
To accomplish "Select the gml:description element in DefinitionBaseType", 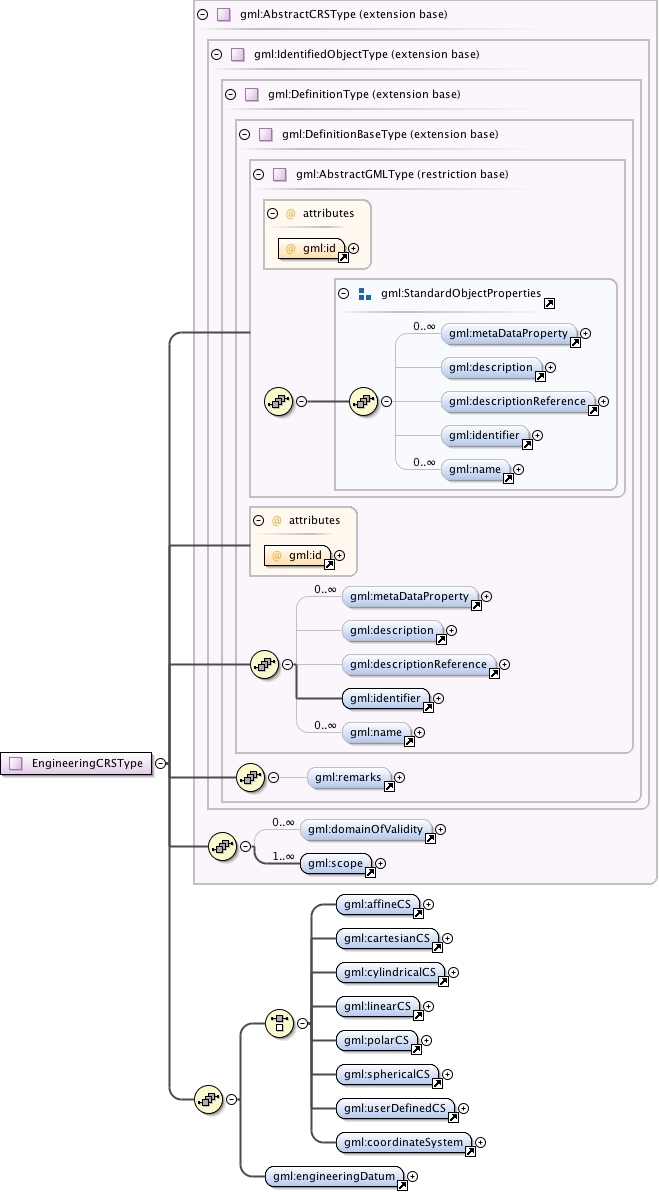I will click(x=392, y=630).
